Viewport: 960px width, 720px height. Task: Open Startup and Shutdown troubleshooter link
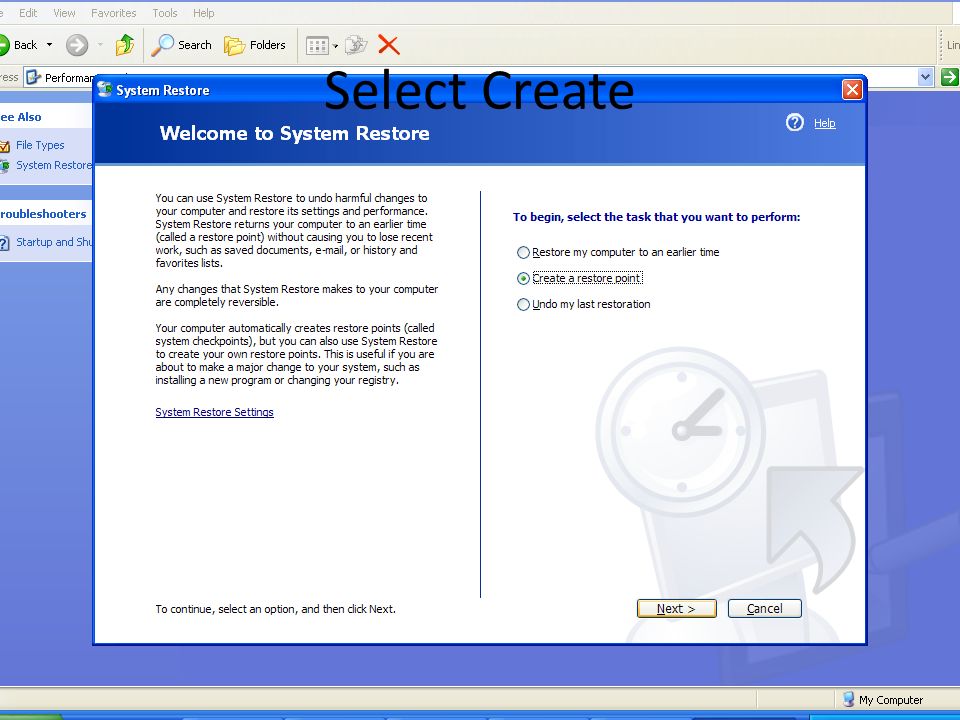point(54,242)
